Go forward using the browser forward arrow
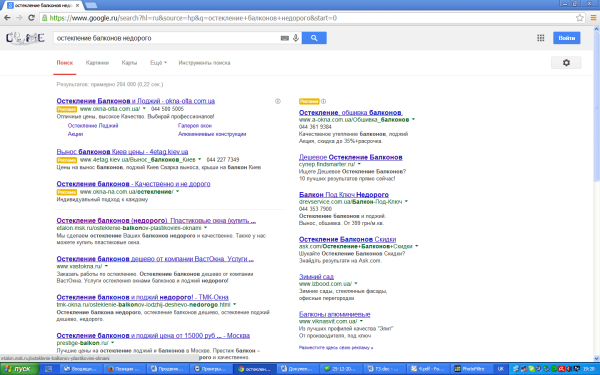 [19, 18]
